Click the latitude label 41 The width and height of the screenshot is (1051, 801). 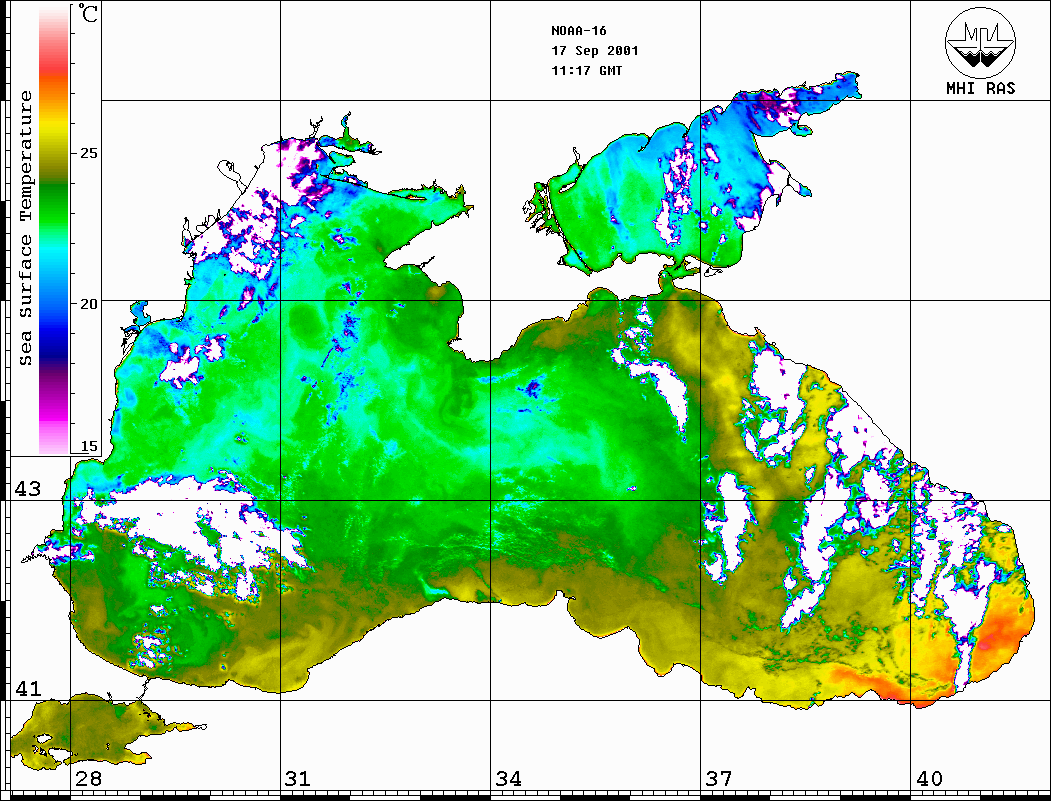(27, 688)
